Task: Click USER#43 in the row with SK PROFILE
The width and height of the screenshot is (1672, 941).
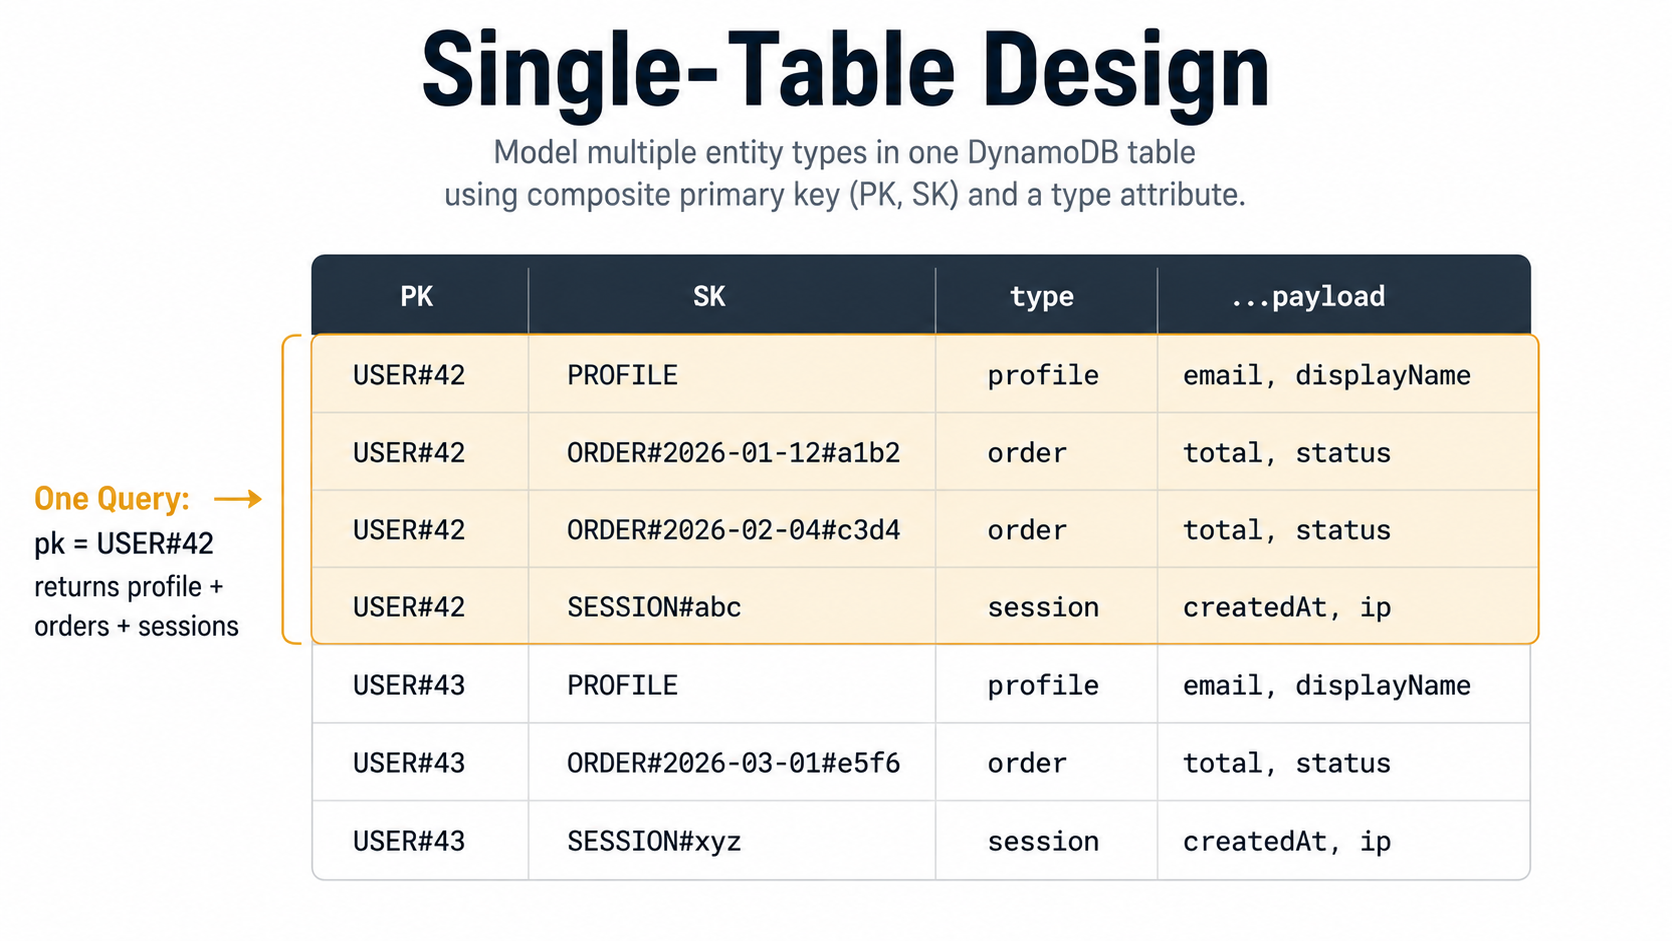Action: click(x=409, y=685)
